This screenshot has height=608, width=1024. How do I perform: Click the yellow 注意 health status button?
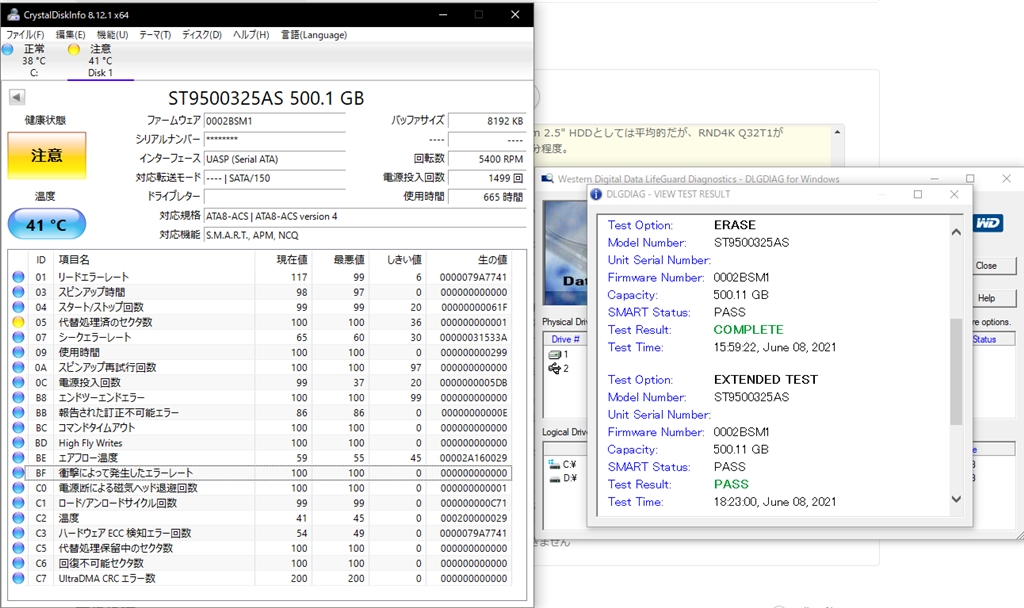click(x=47, y=155)
